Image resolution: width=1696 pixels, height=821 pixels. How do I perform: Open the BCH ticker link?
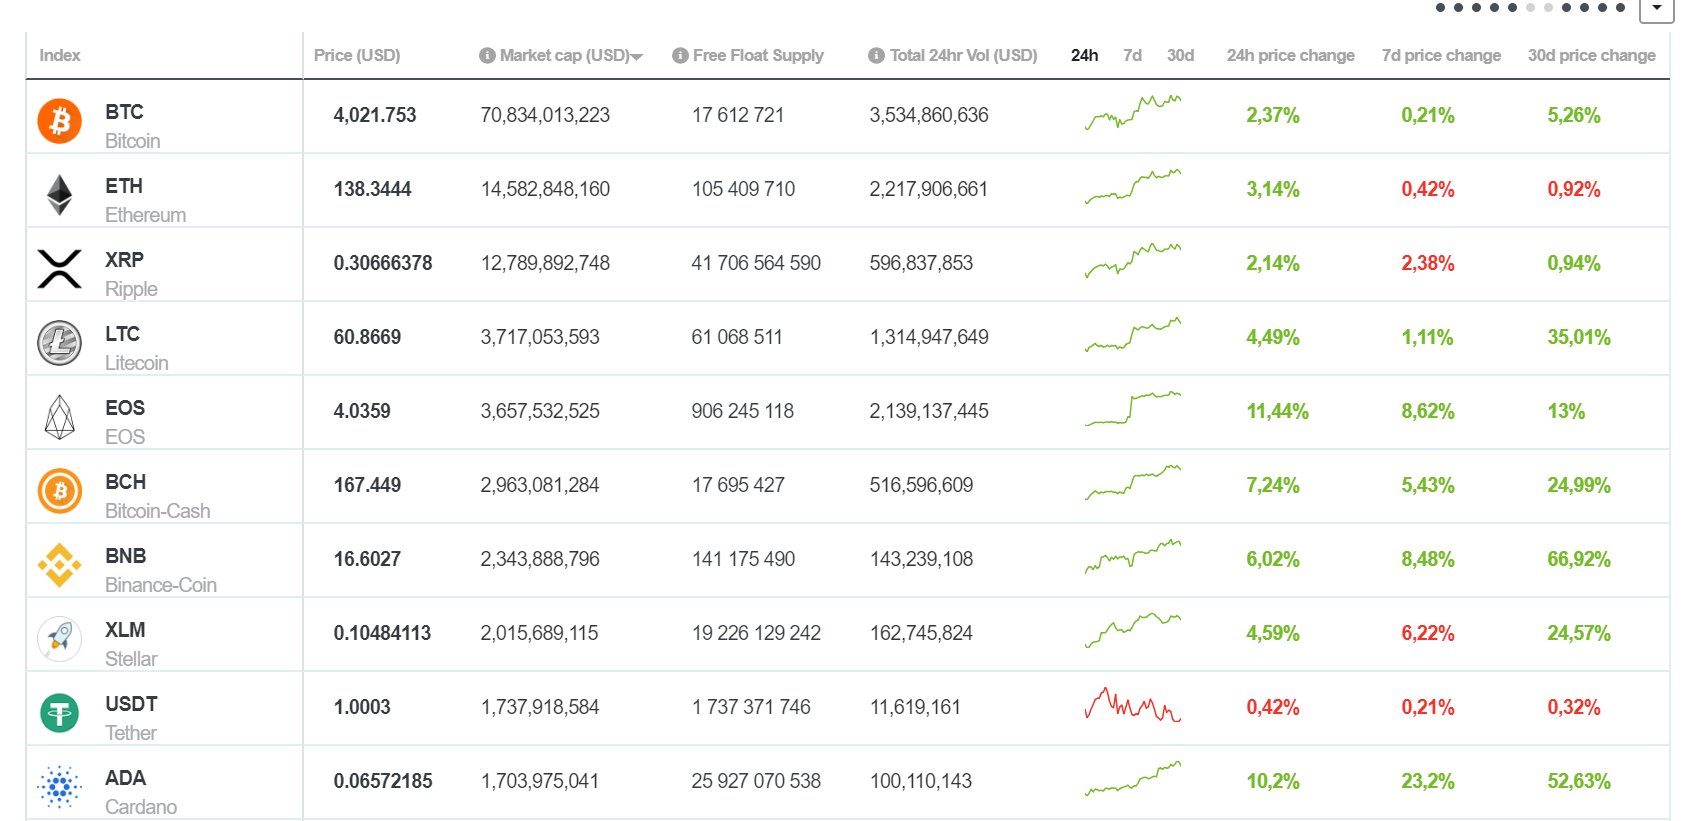coord(125,482)
